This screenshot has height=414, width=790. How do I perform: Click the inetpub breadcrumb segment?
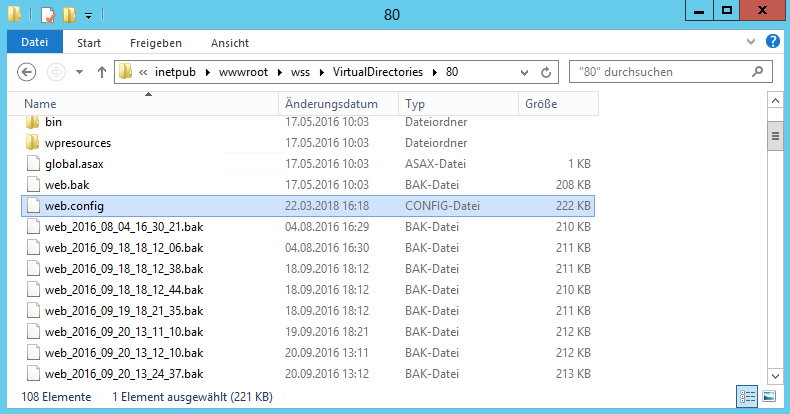(175, 72)
